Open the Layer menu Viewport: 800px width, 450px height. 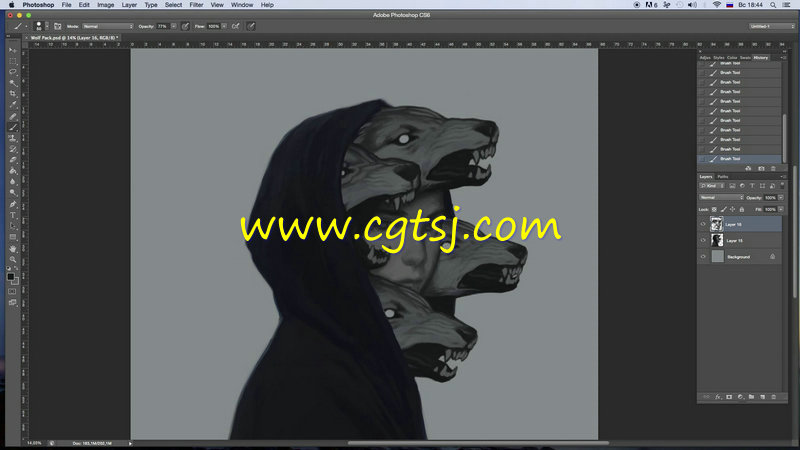point(129,5)
